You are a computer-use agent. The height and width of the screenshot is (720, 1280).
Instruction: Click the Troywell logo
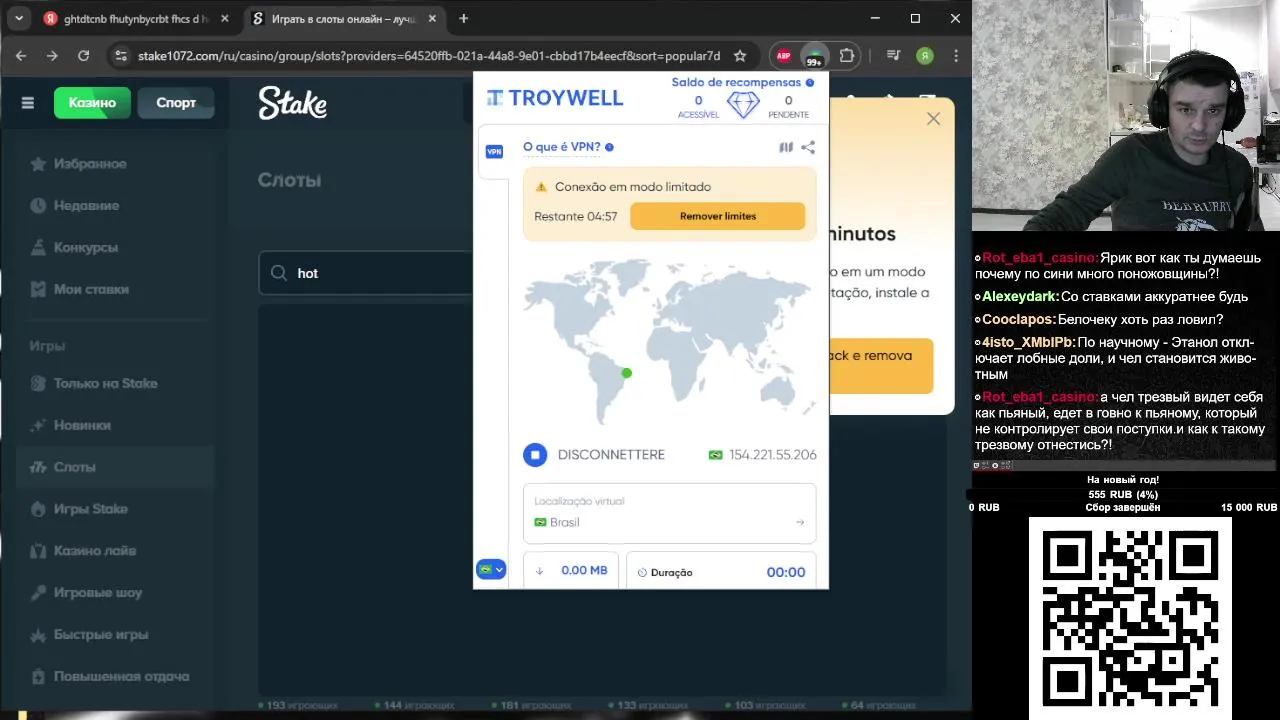coord(554,98)
